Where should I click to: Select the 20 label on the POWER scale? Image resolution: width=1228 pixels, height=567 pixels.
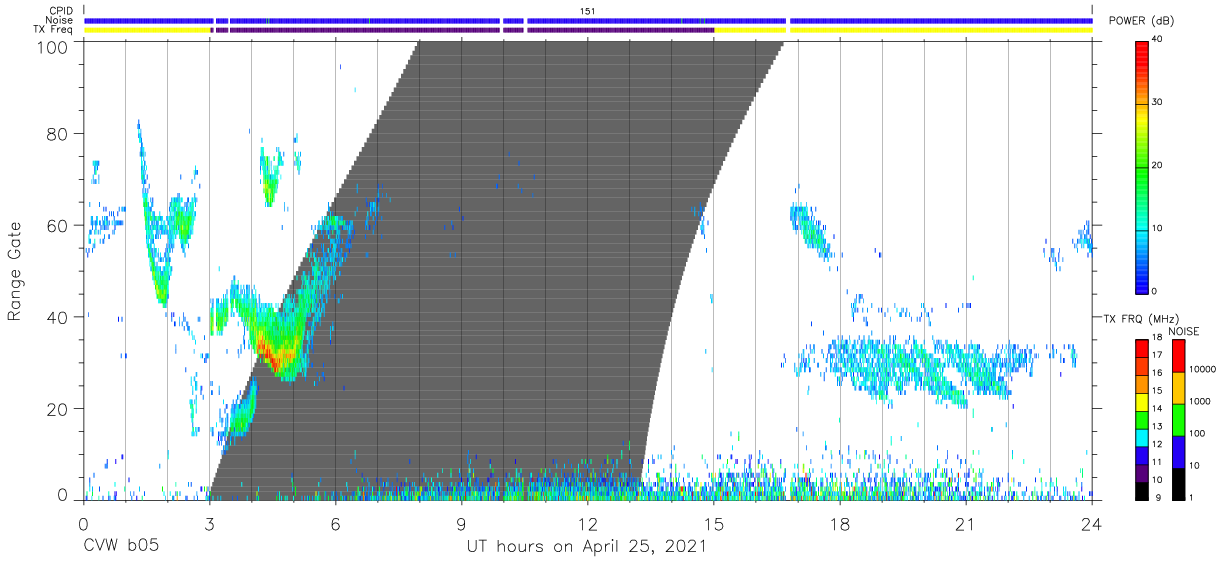[x=1157, y=165]
